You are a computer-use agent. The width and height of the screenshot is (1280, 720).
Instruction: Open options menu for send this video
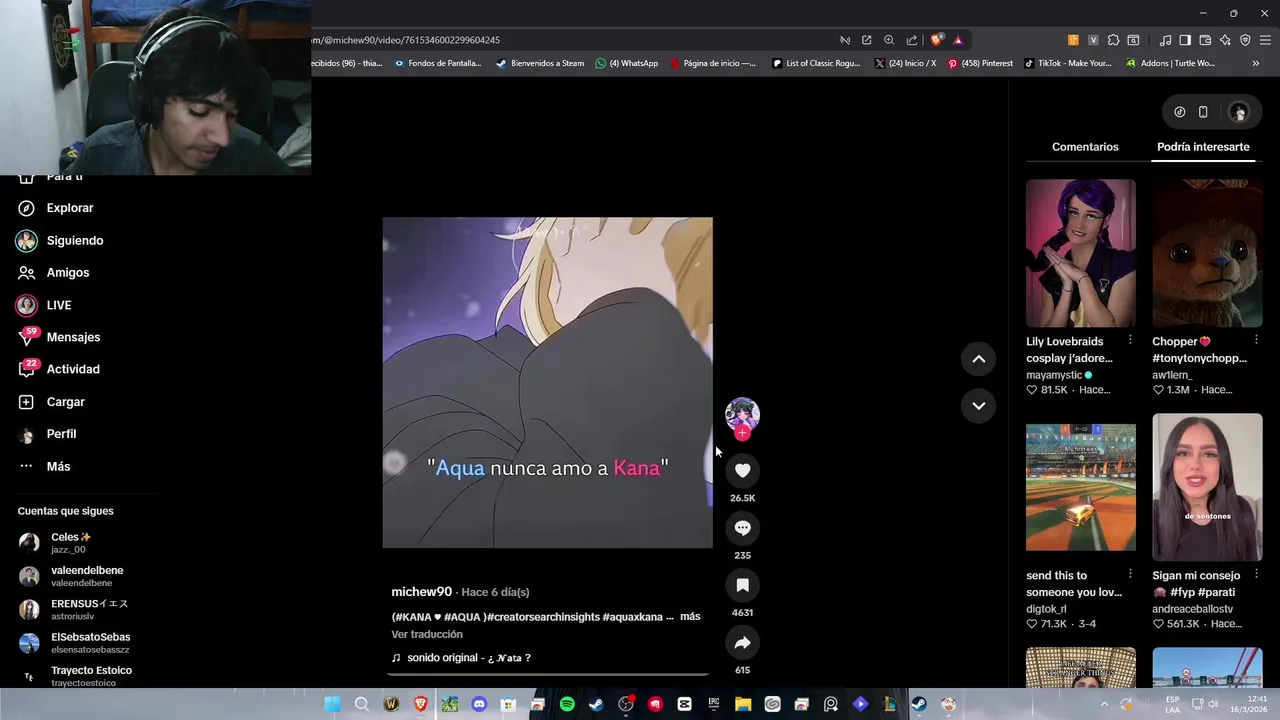coord(1130,574)
